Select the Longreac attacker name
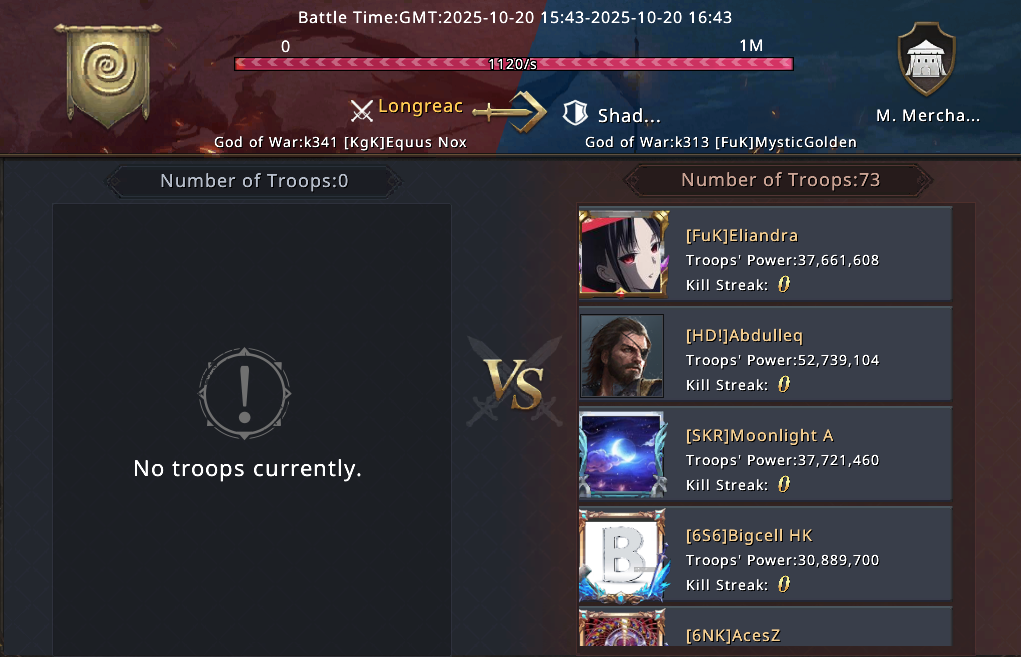The height and width of the screenshot is (657, 1021). (x=420, y=106)
